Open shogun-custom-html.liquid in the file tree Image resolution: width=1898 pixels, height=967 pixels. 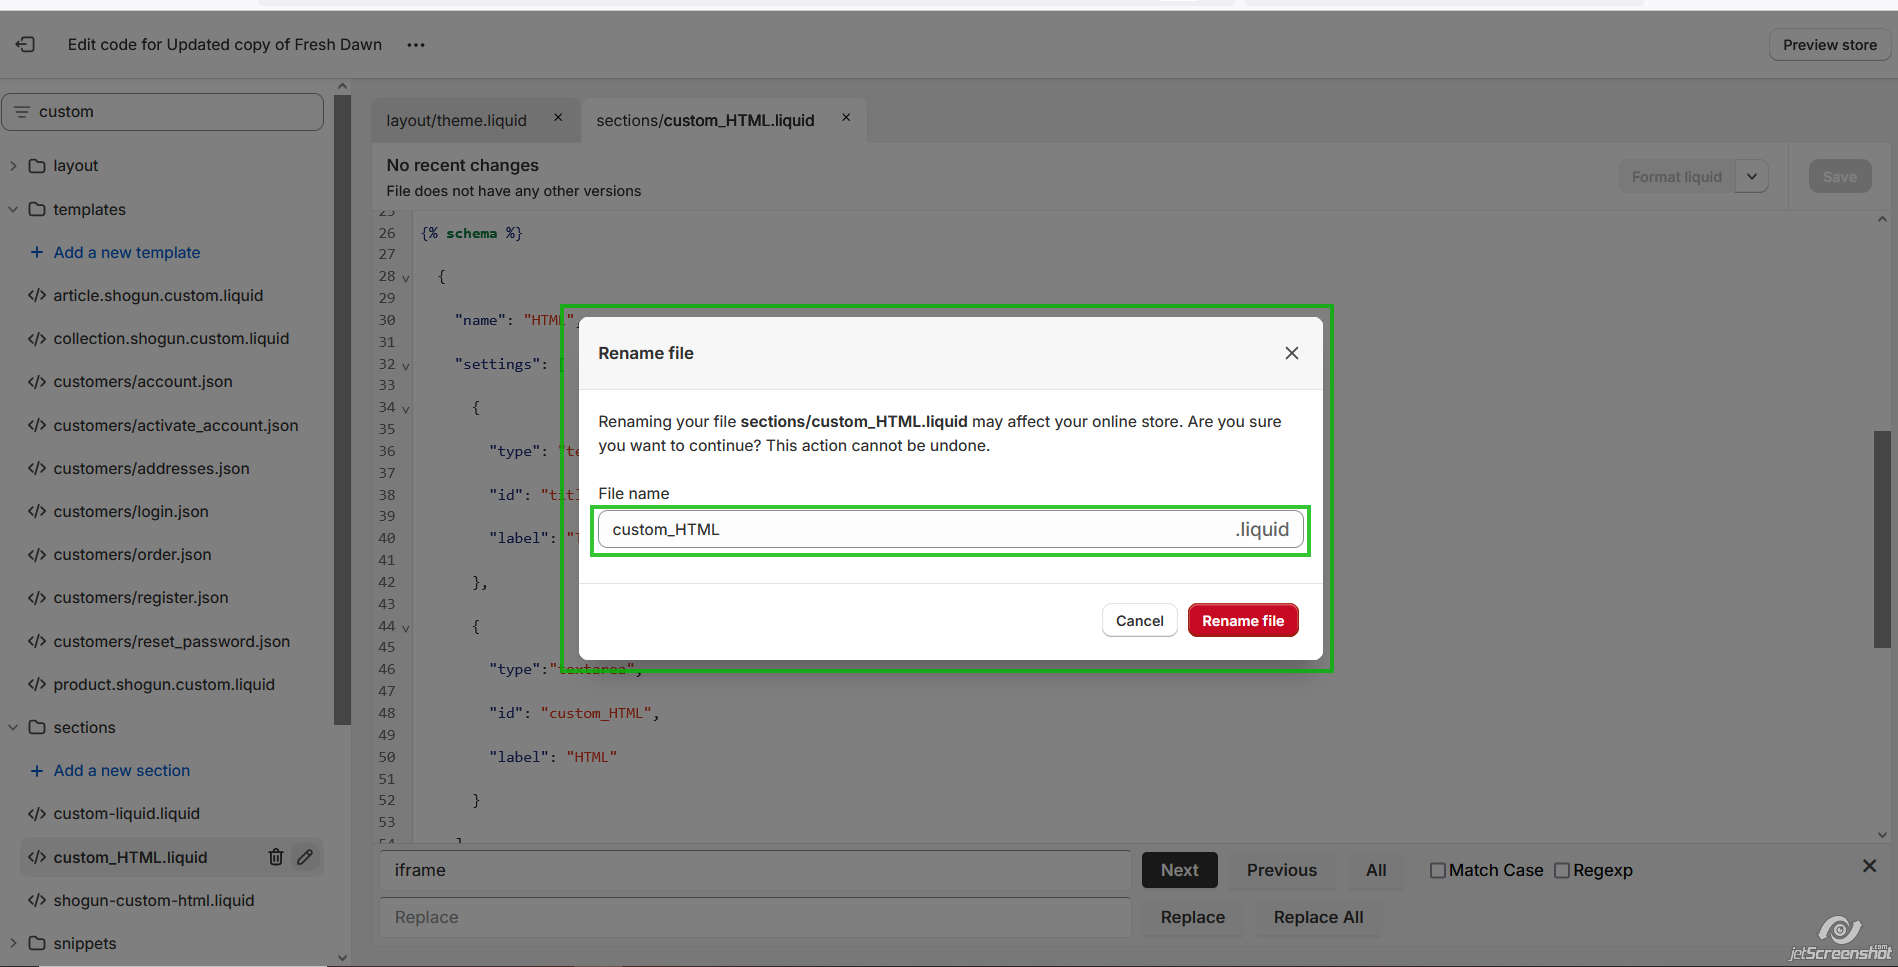tap(154, 900)
